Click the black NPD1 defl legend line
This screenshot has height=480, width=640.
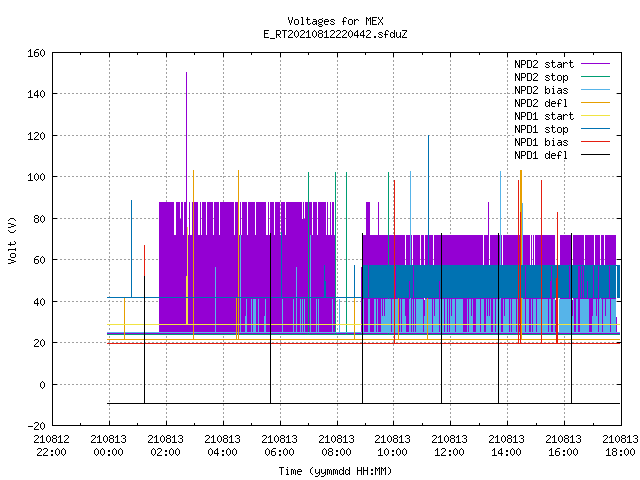(x=595, y=155)
